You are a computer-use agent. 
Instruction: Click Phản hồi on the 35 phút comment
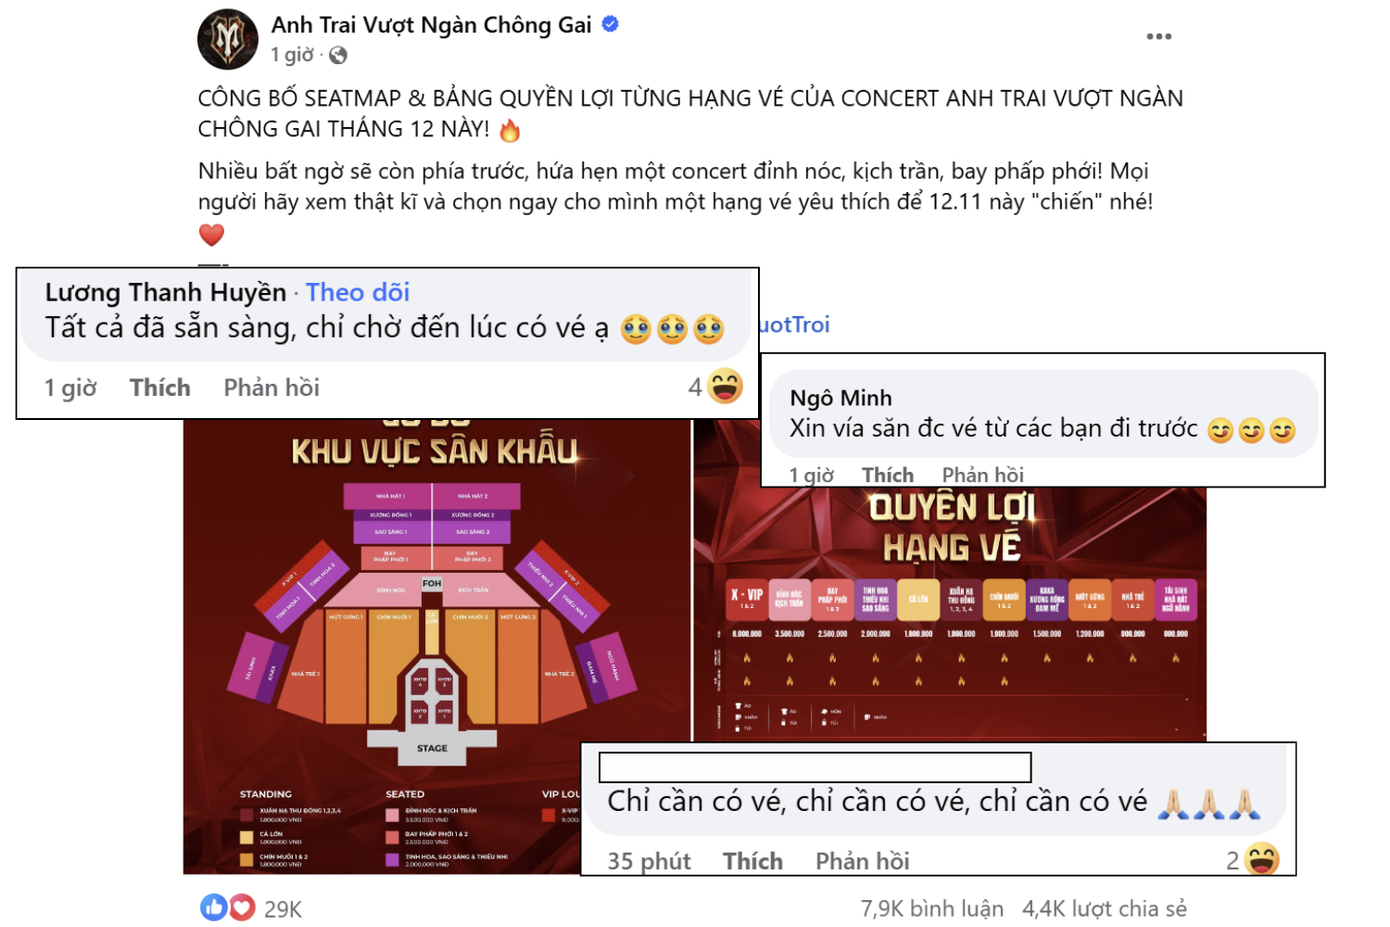pyautogui.click(x=862, y=861)
